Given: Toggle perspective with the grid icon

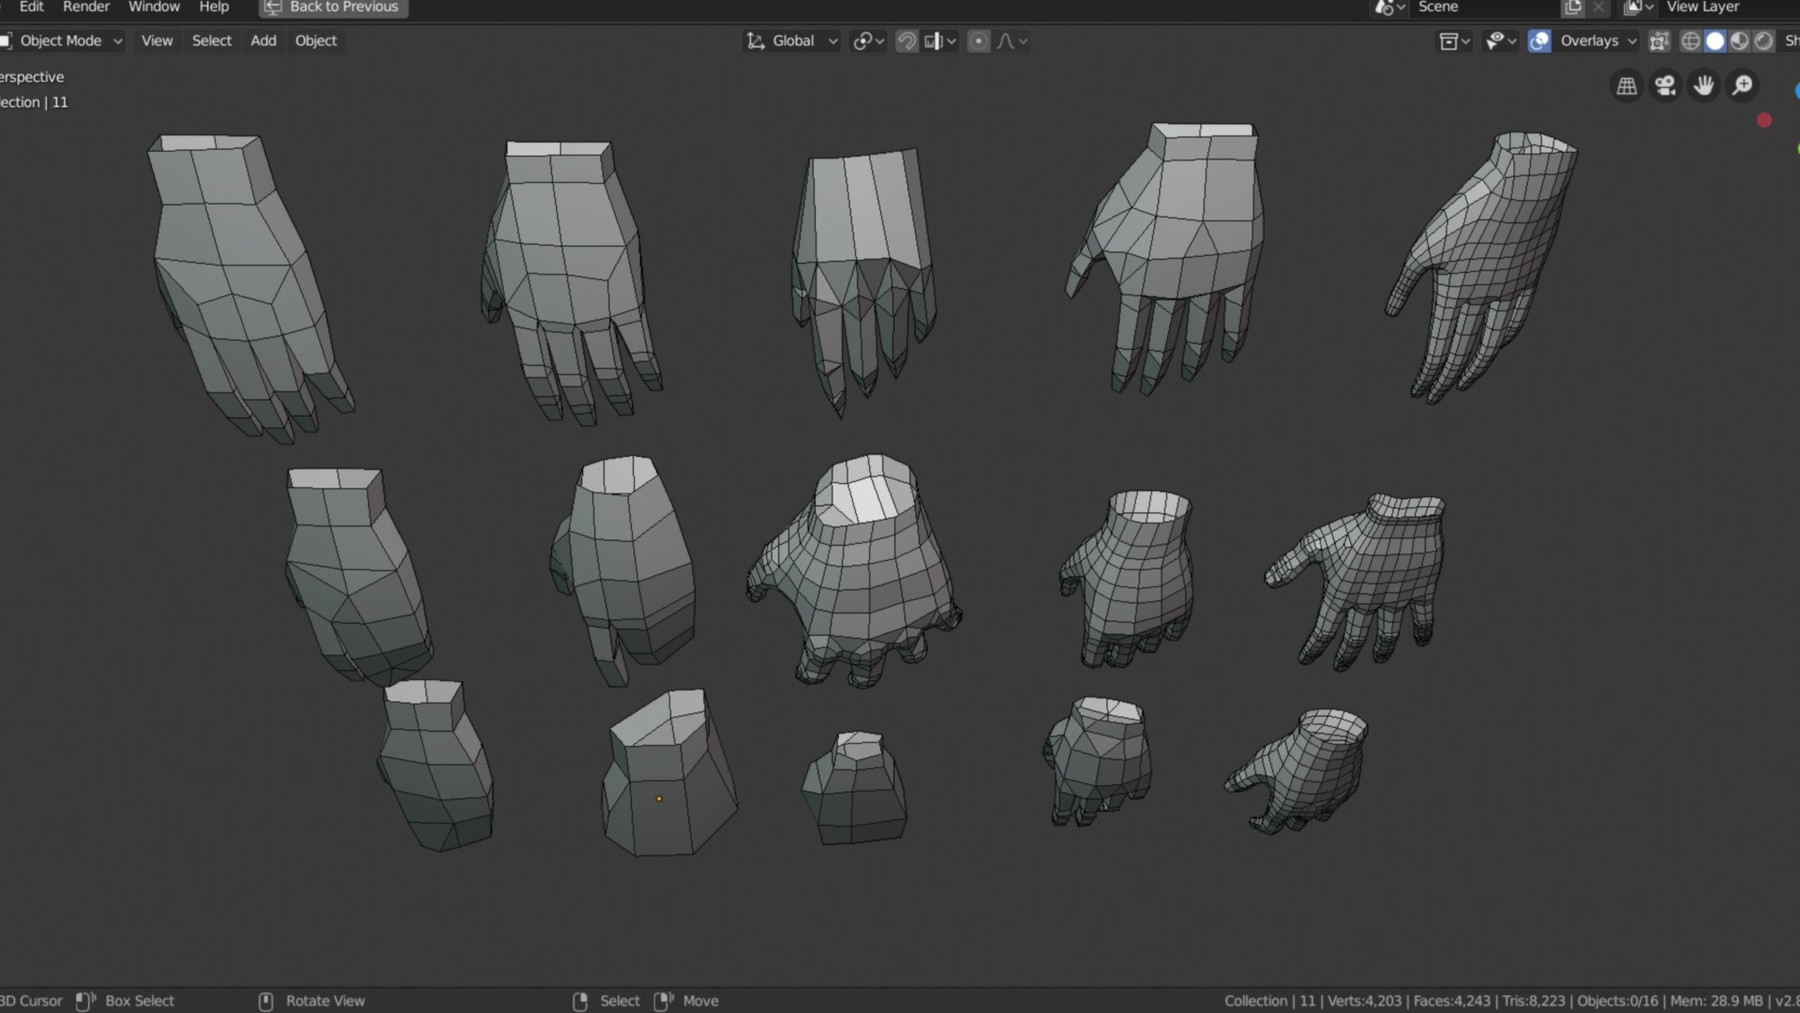Looking at the screenshot, I should [x=1625, y=86].
